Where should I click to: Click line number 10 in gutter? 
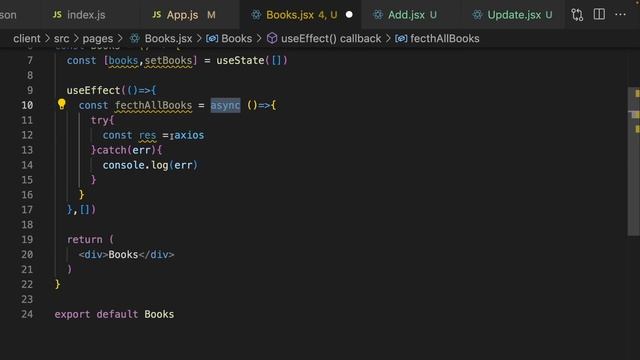click(x=27, y=105)
